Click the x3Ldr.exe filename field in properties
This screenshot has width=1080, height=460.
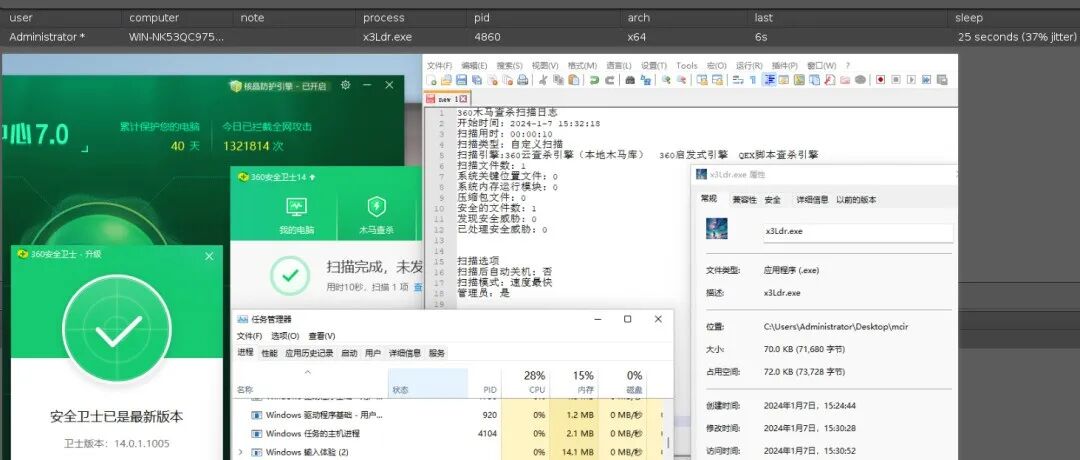pyautogui.click(x=857, y=232)
